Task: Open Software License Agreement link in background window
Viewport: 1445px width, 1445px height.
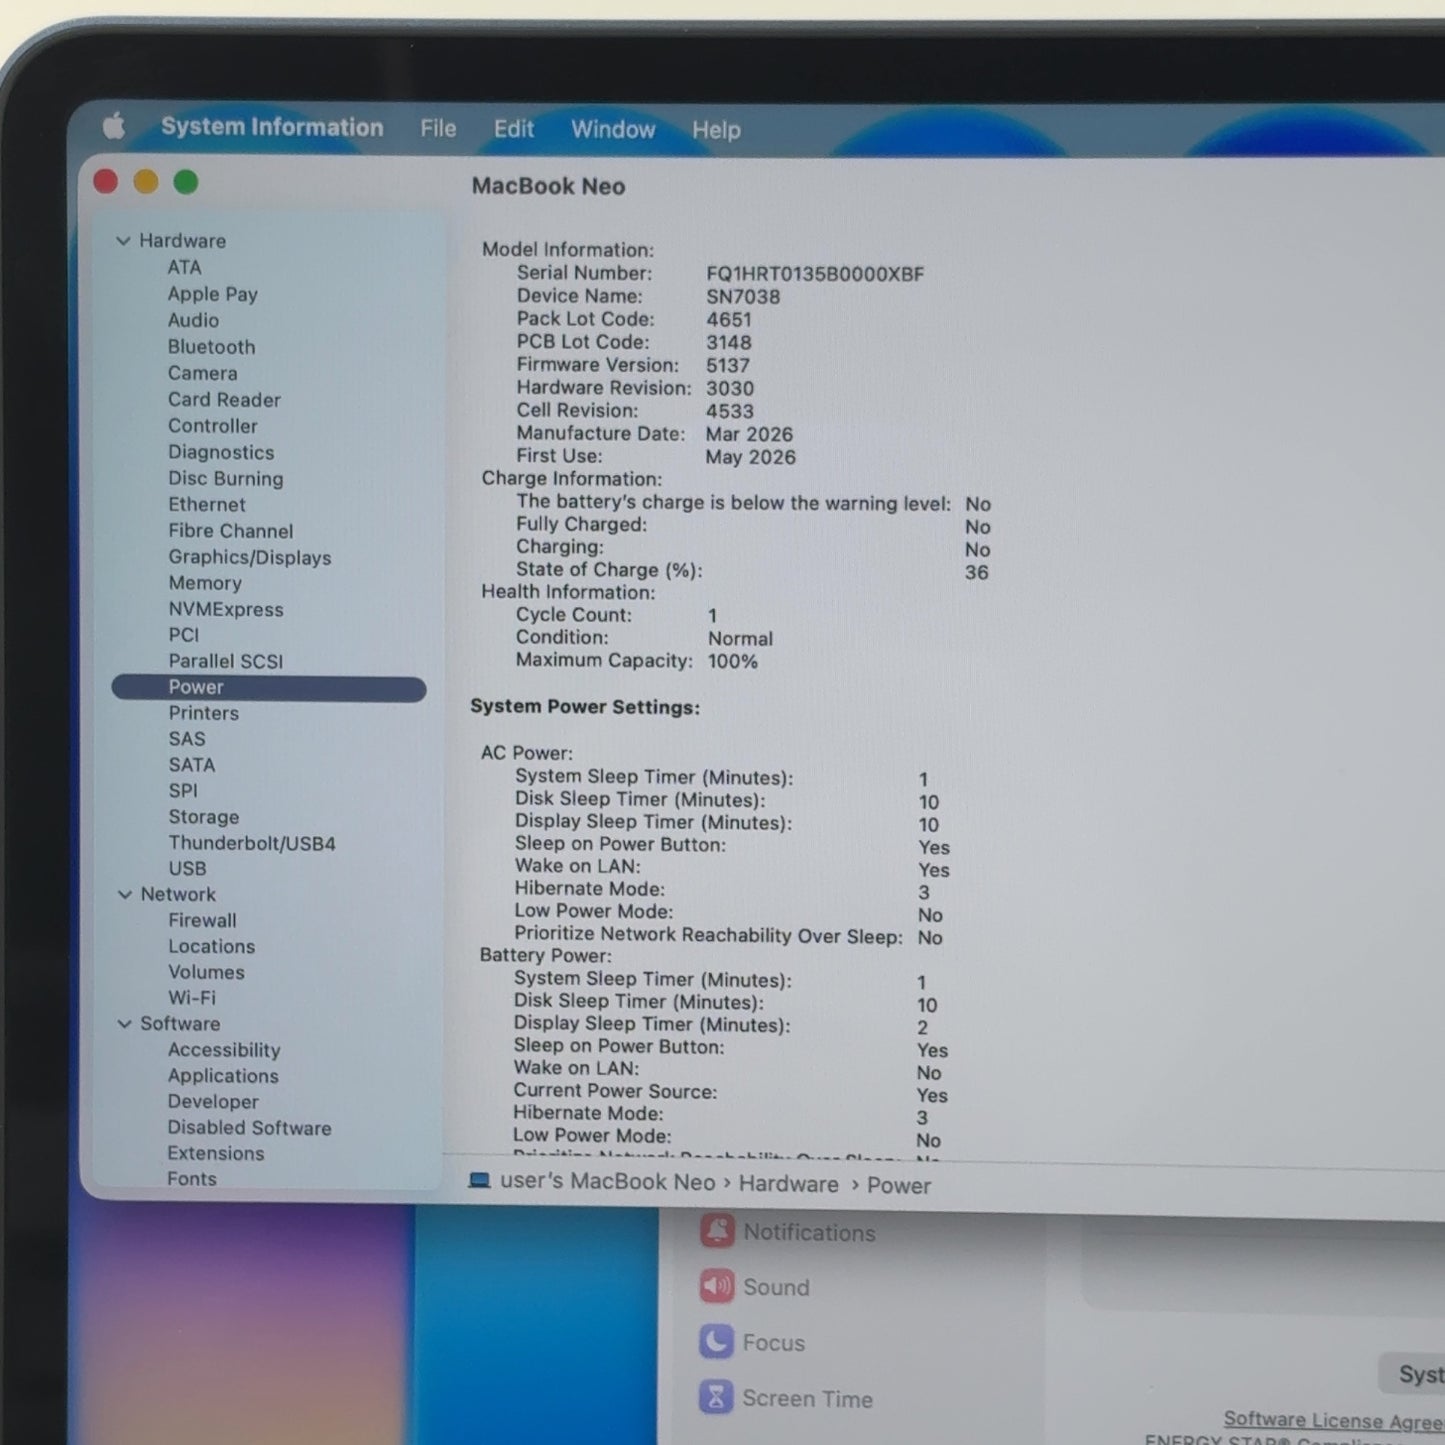Action: 1333,1420
